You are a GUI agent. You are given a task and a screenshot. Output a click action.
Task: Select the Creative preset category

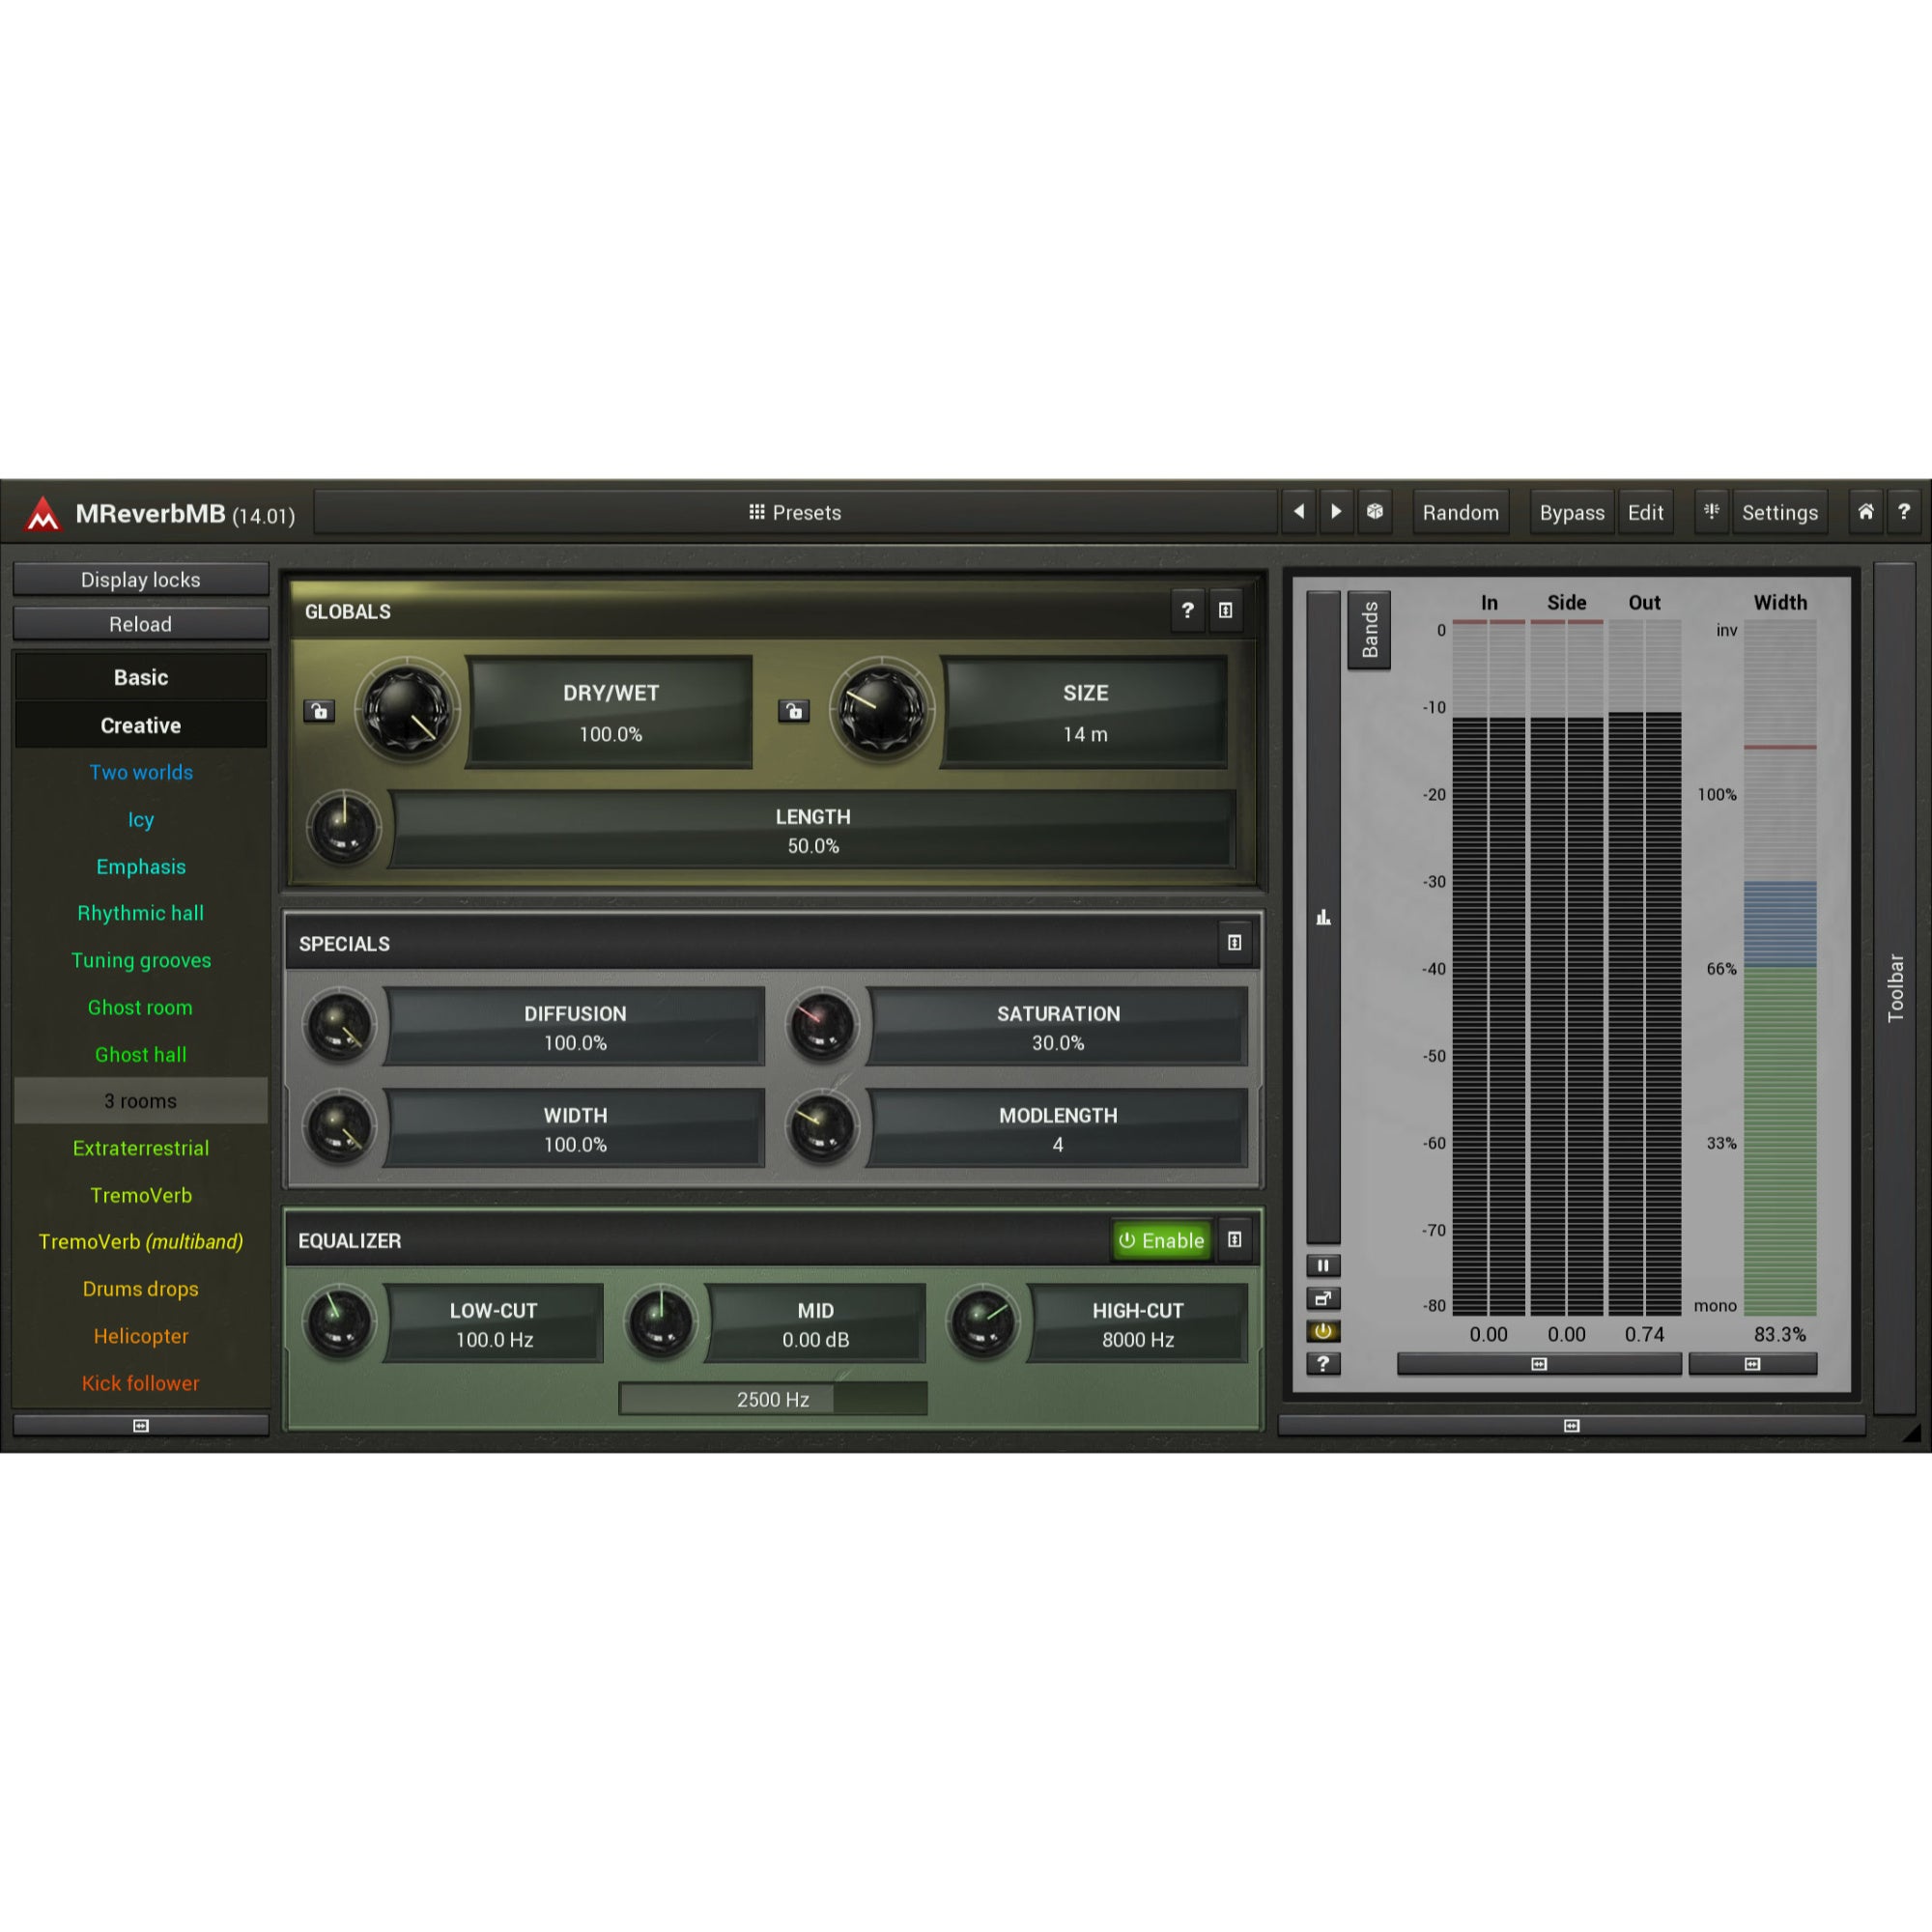141,725
